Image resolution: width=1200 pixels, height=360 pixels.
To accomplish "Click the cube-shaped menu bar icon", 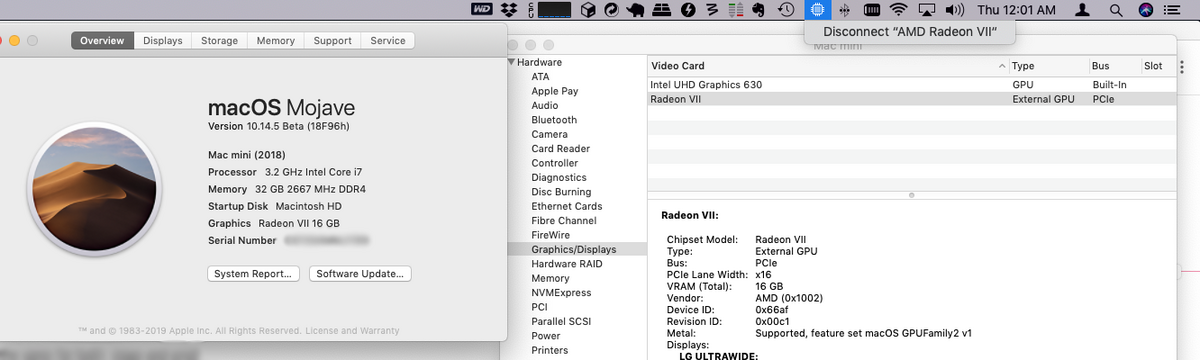I will click(587, 10).
